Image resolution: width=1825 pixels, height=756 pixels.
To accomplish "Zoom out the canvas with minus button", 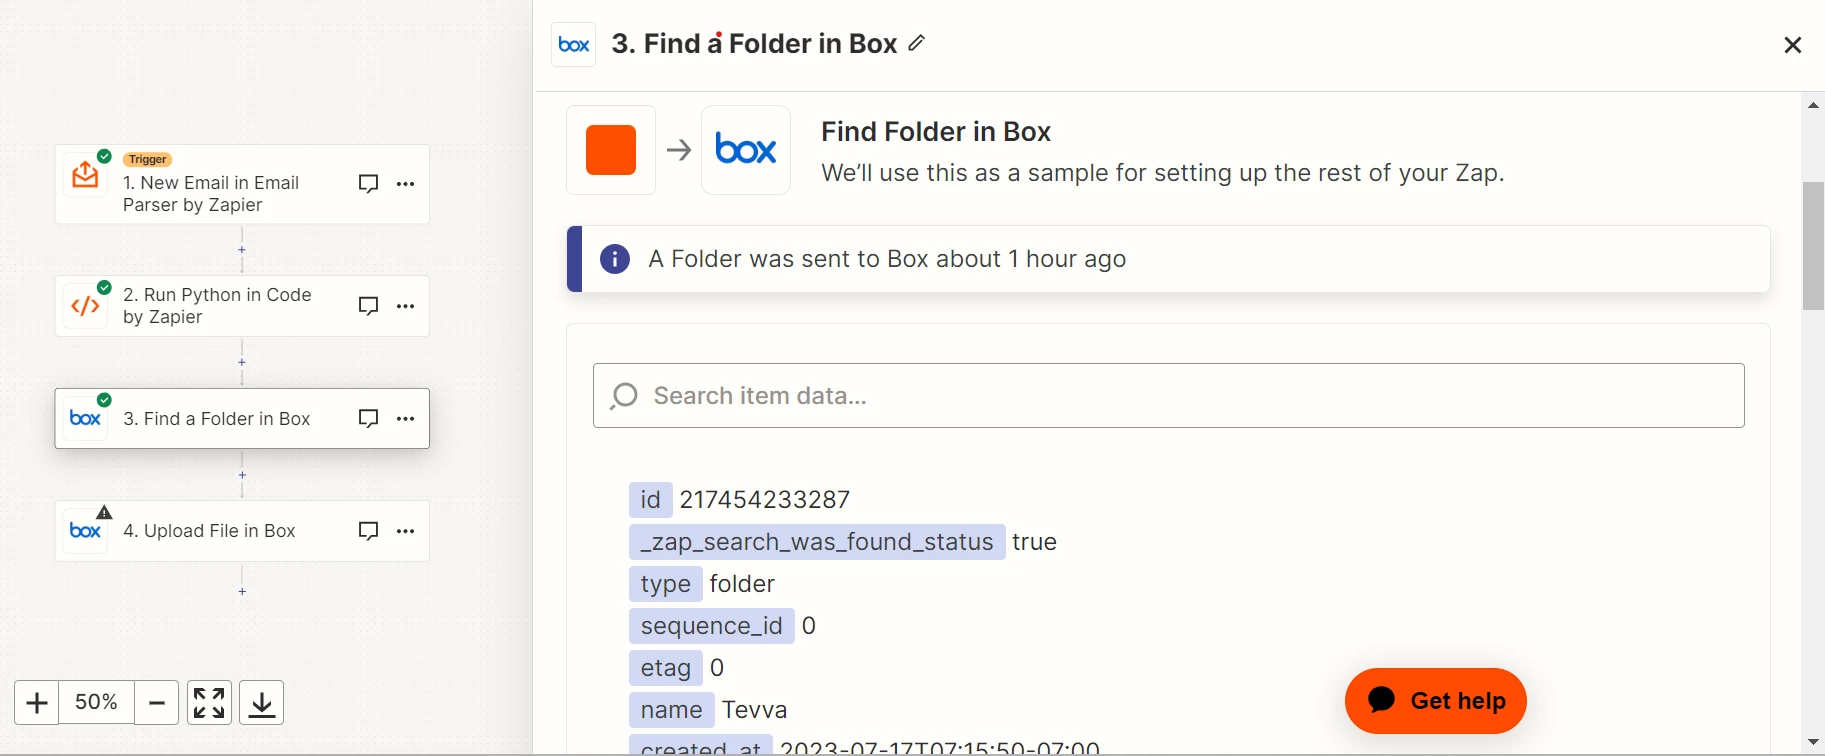I will pyautogui.click(x=156, y=703).
